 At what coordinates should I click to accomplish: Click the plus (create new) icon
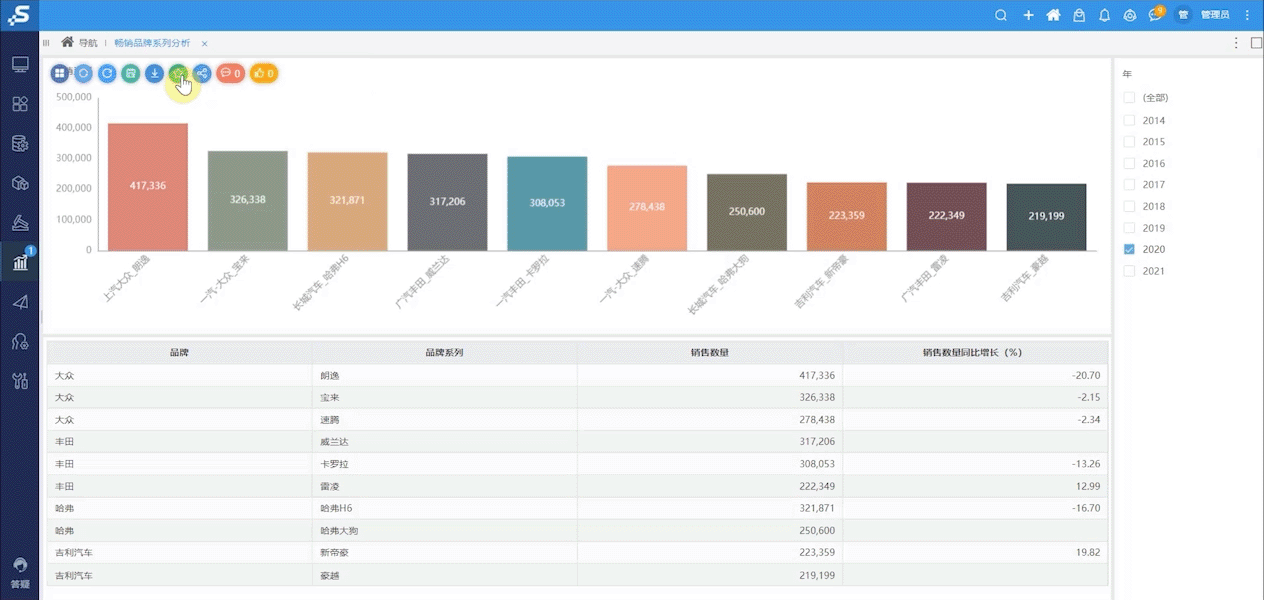(1028, 15)
